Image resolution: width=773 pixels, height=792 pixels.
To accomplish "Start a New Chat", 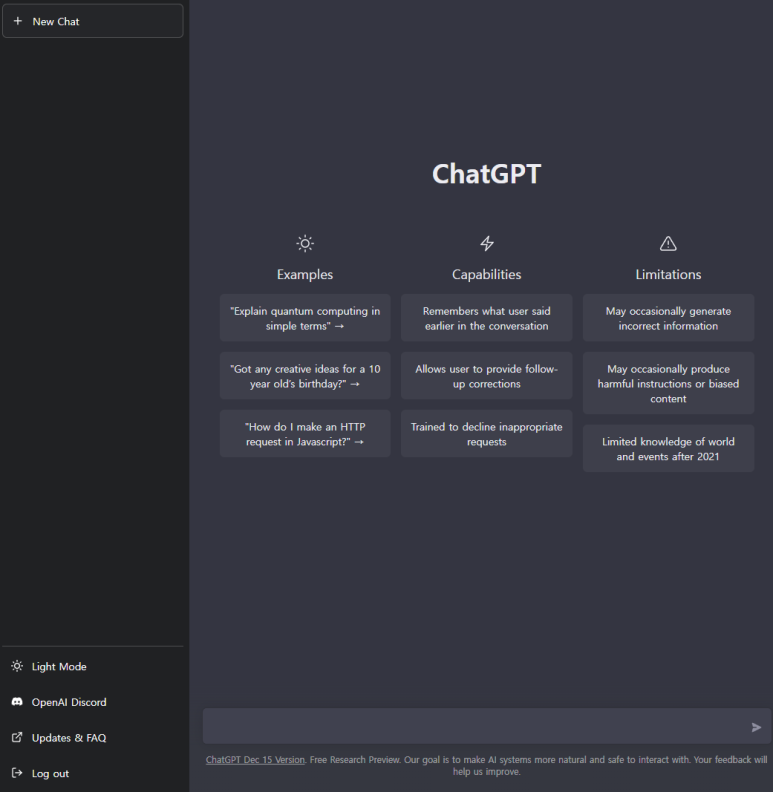I will (93, 21).
